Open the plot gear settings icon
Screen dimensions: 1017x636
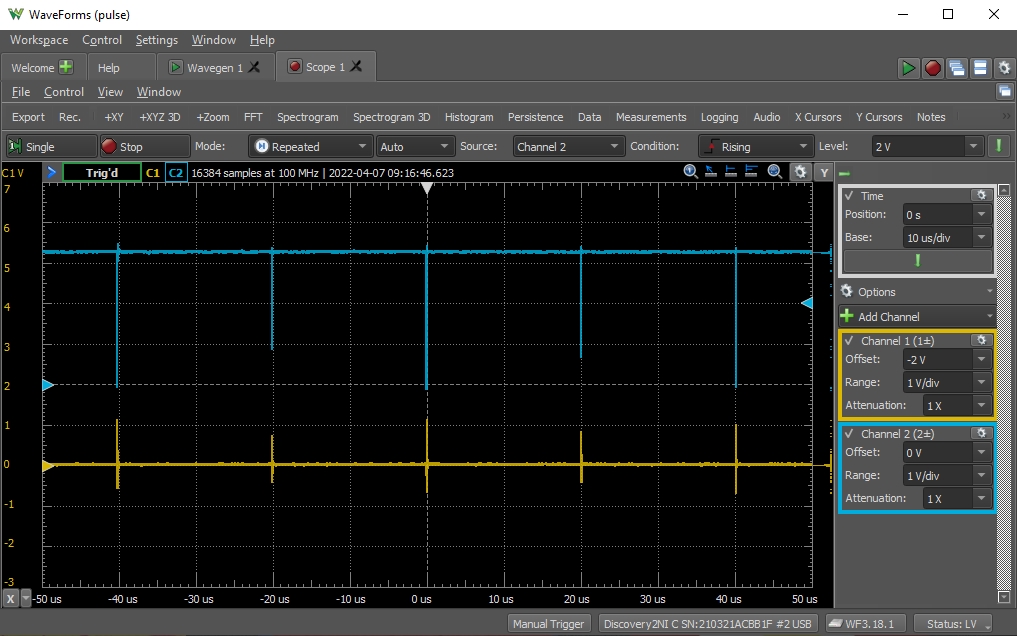pos(800,172)
